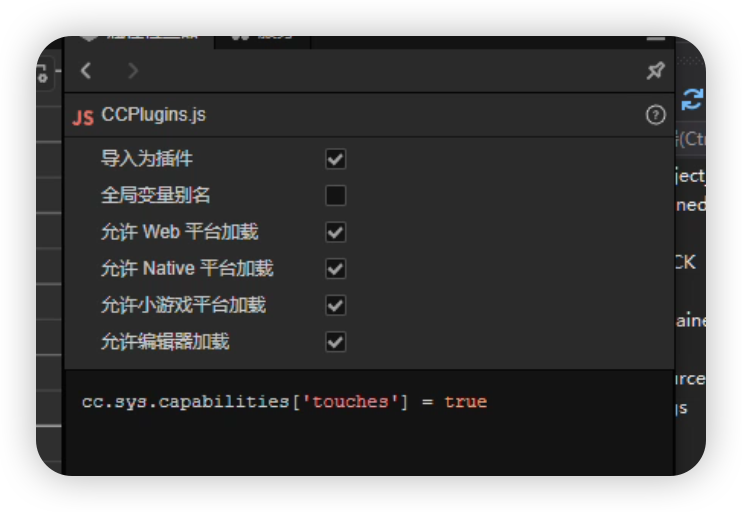Click the CCPlugins.js file name

tap(153, 115)
